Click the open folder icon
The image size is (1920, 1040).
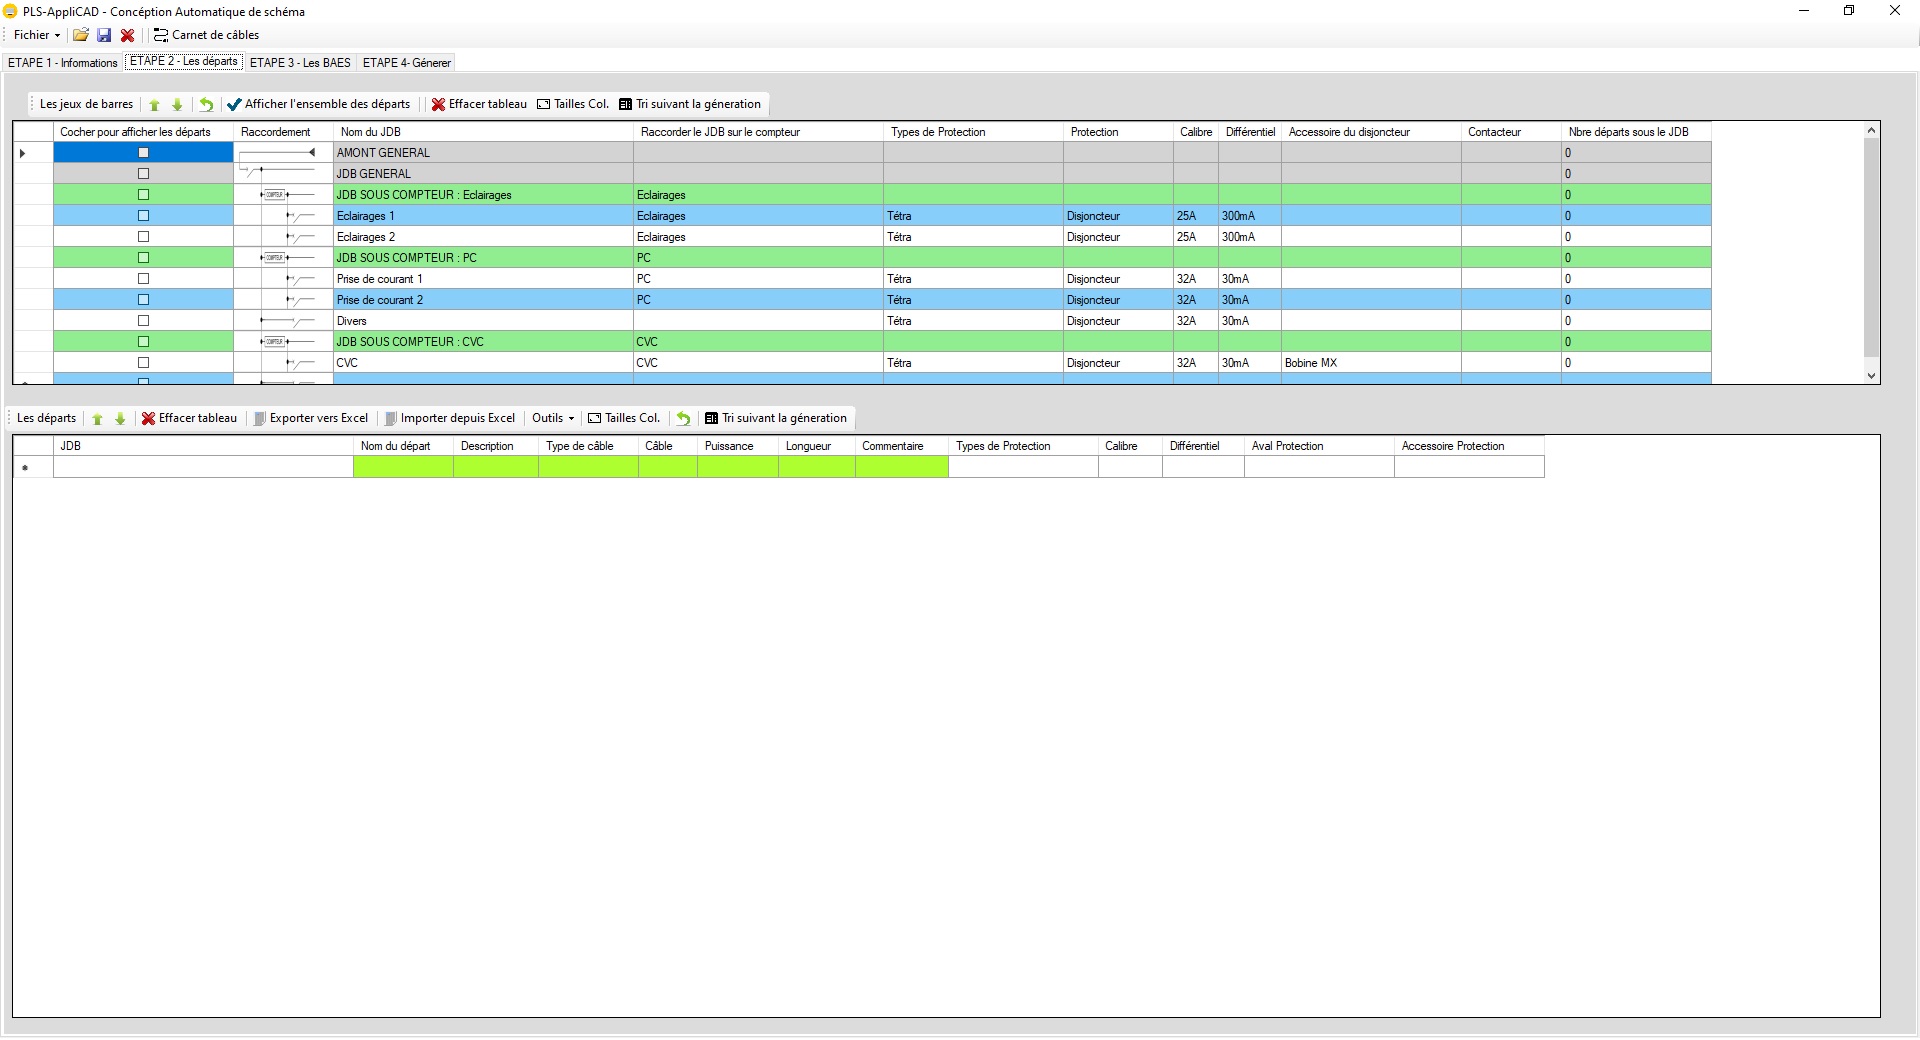click(81, 35)
